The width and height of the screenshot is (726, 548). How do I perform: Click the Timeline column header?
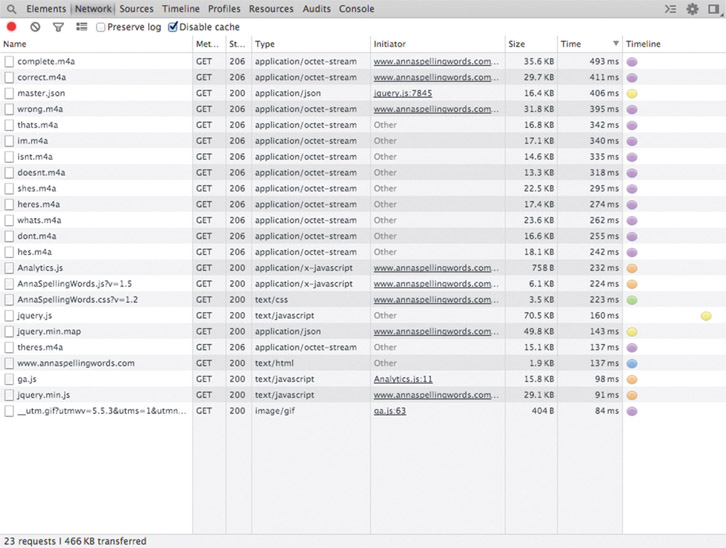click(x=643, y=44)
